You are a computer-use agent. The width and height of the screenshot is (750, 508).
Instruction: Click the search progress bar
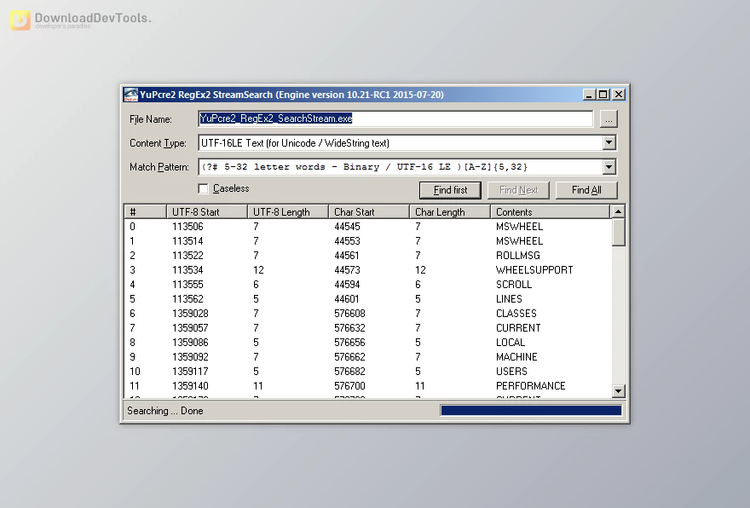click(531, 410)
